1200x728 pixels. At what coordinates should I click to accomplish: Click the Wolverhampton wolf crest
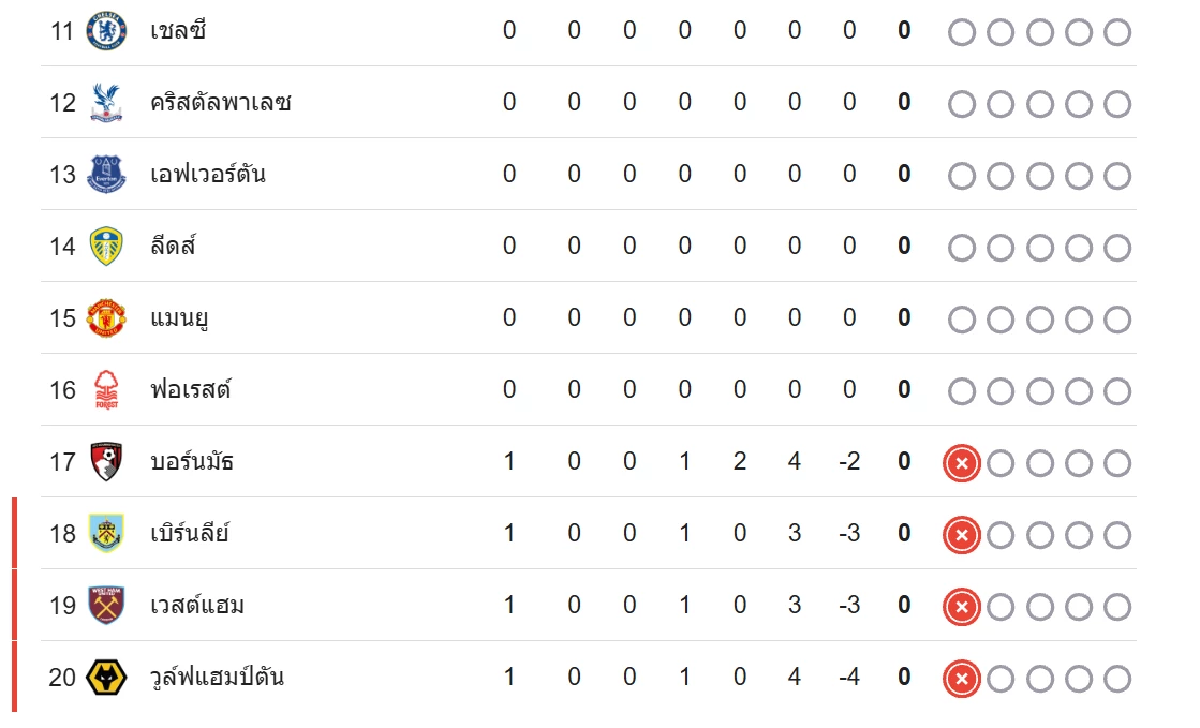[x=106, y=677]
